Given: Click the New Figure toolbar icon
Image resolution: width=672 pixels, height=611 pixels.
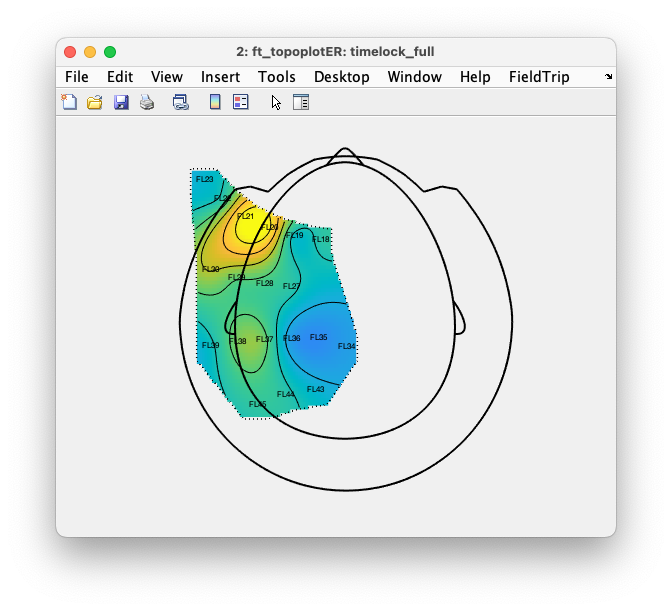Looking at the screenshot, I should tap(69, 102).
